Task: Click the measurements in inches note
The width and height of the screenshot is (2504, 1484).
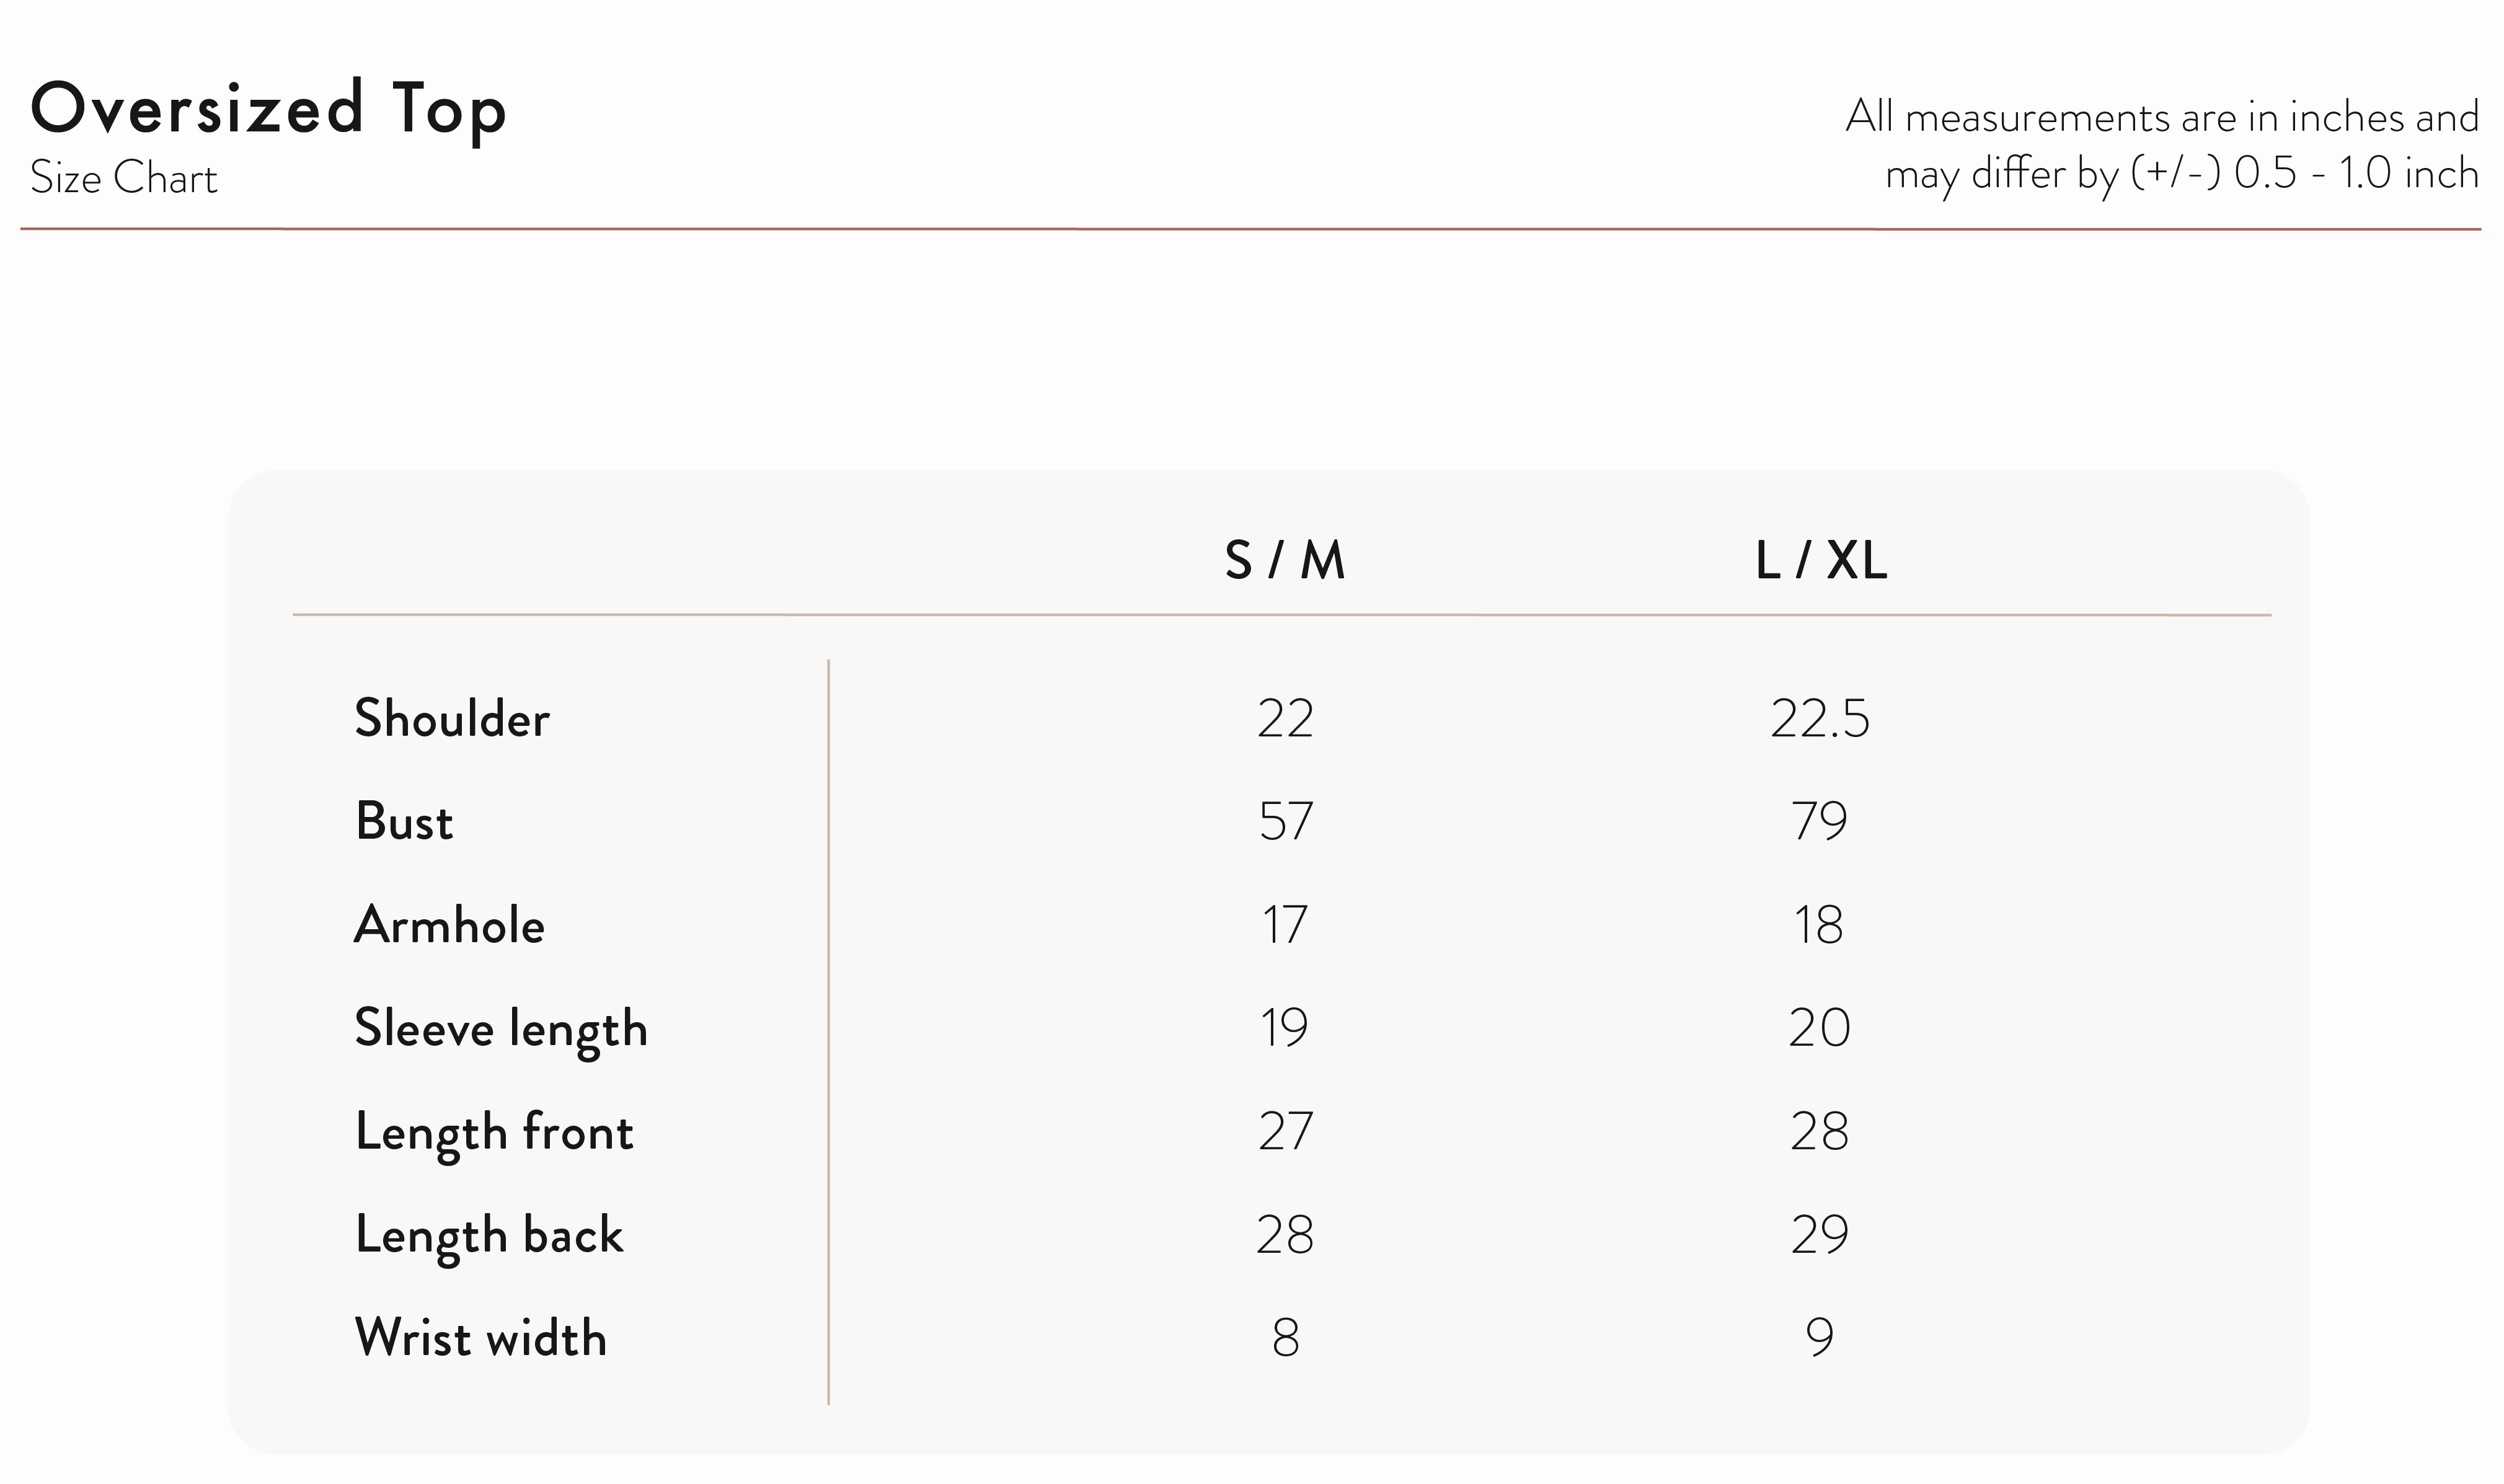Action: 2162,146
